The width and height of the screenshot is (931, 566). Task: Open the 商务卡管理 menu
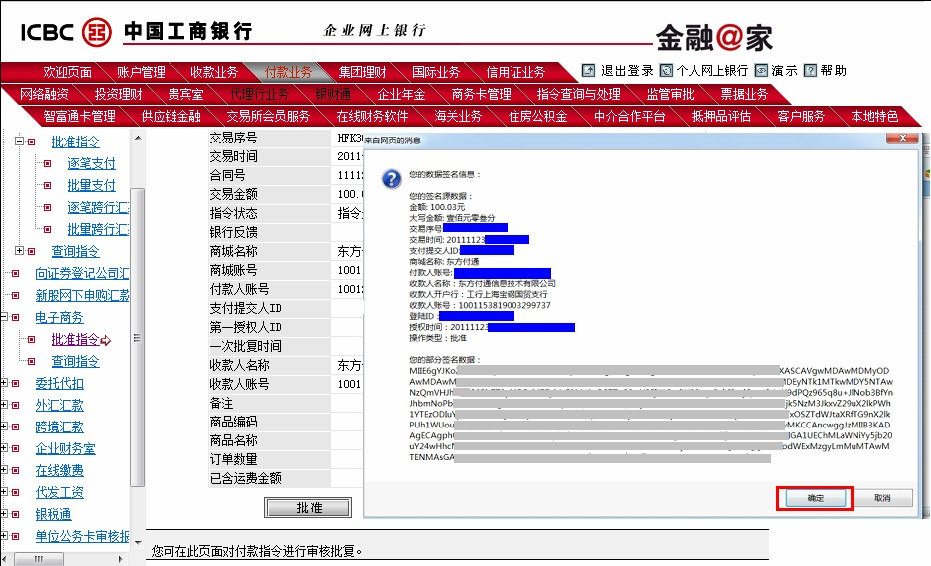[482, 94]
